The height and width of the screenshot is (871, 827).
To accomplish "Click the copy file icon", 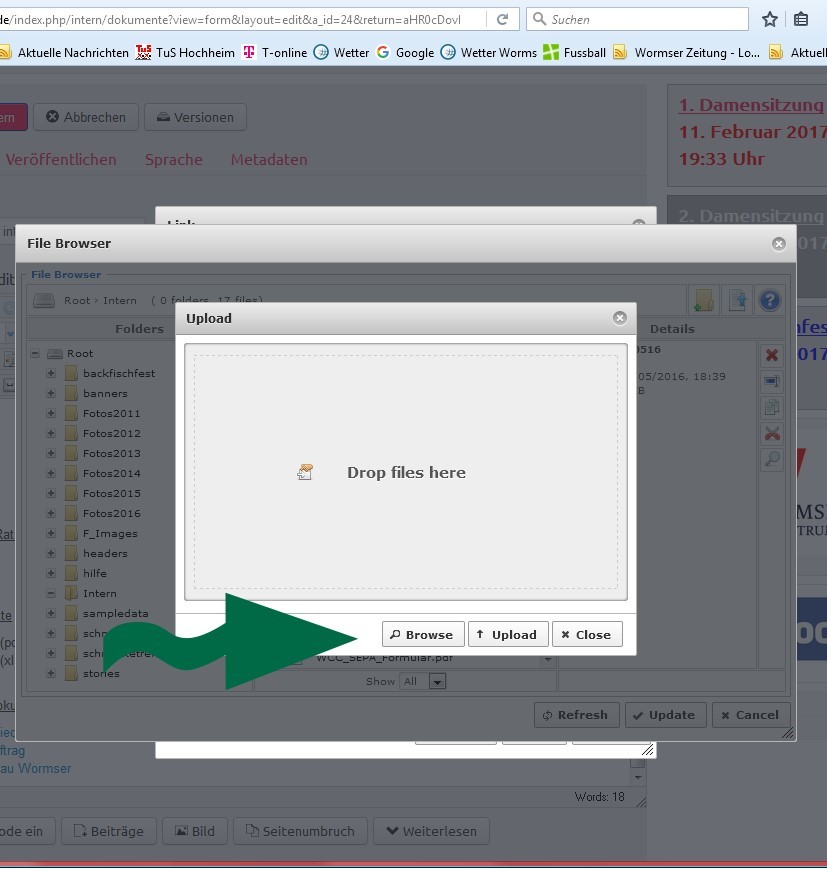I will click(772, 407).
